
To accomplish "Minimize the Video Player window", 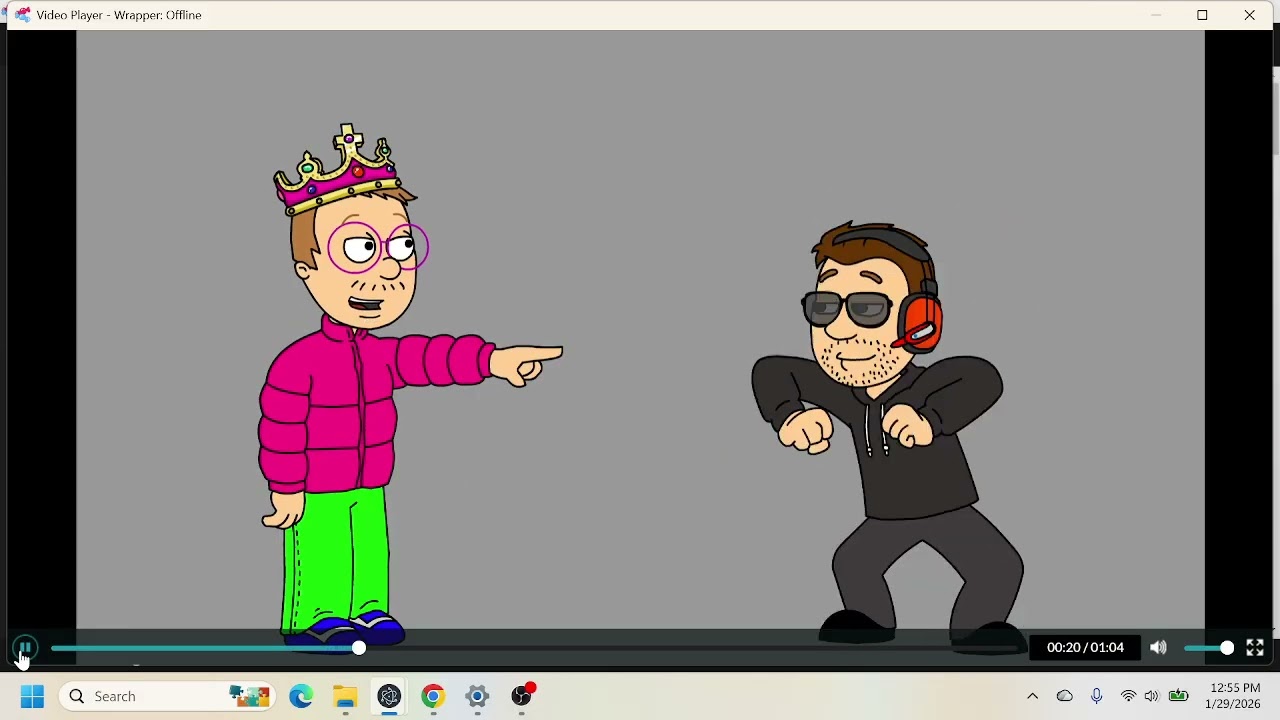I will click(x=1156, y=15).
